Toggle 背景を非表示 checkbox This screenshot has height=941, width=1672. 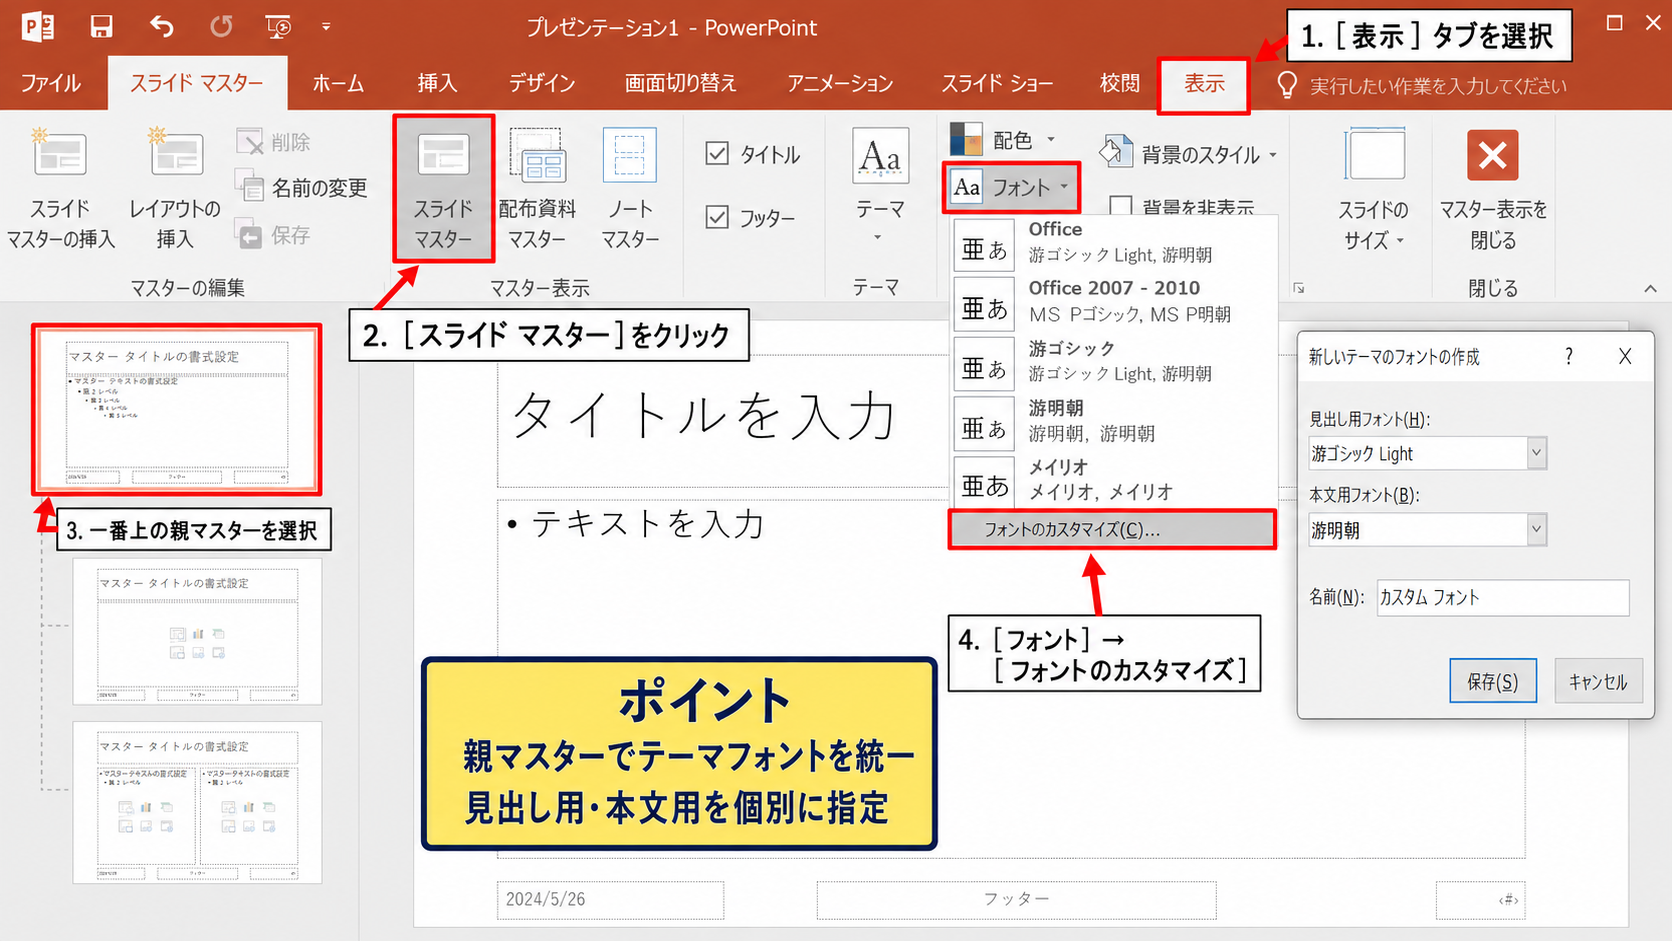point(1184,206)
